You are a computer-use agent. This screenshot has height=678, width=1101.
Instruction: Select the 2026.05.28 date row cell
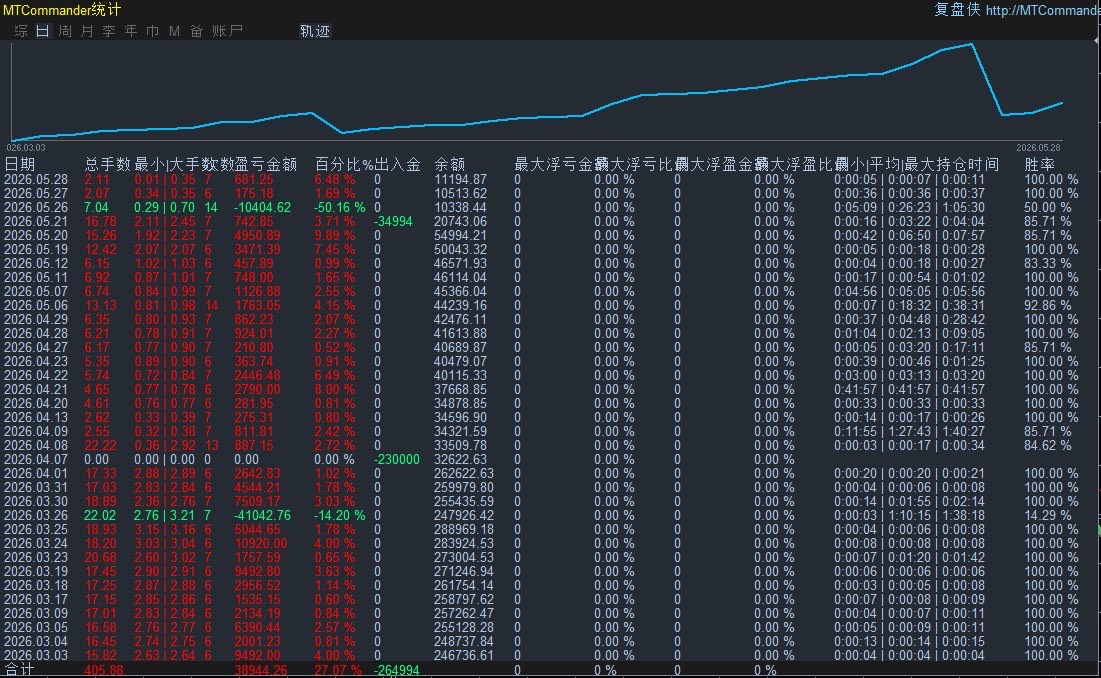pyautogui.click(x=36, y=179)
